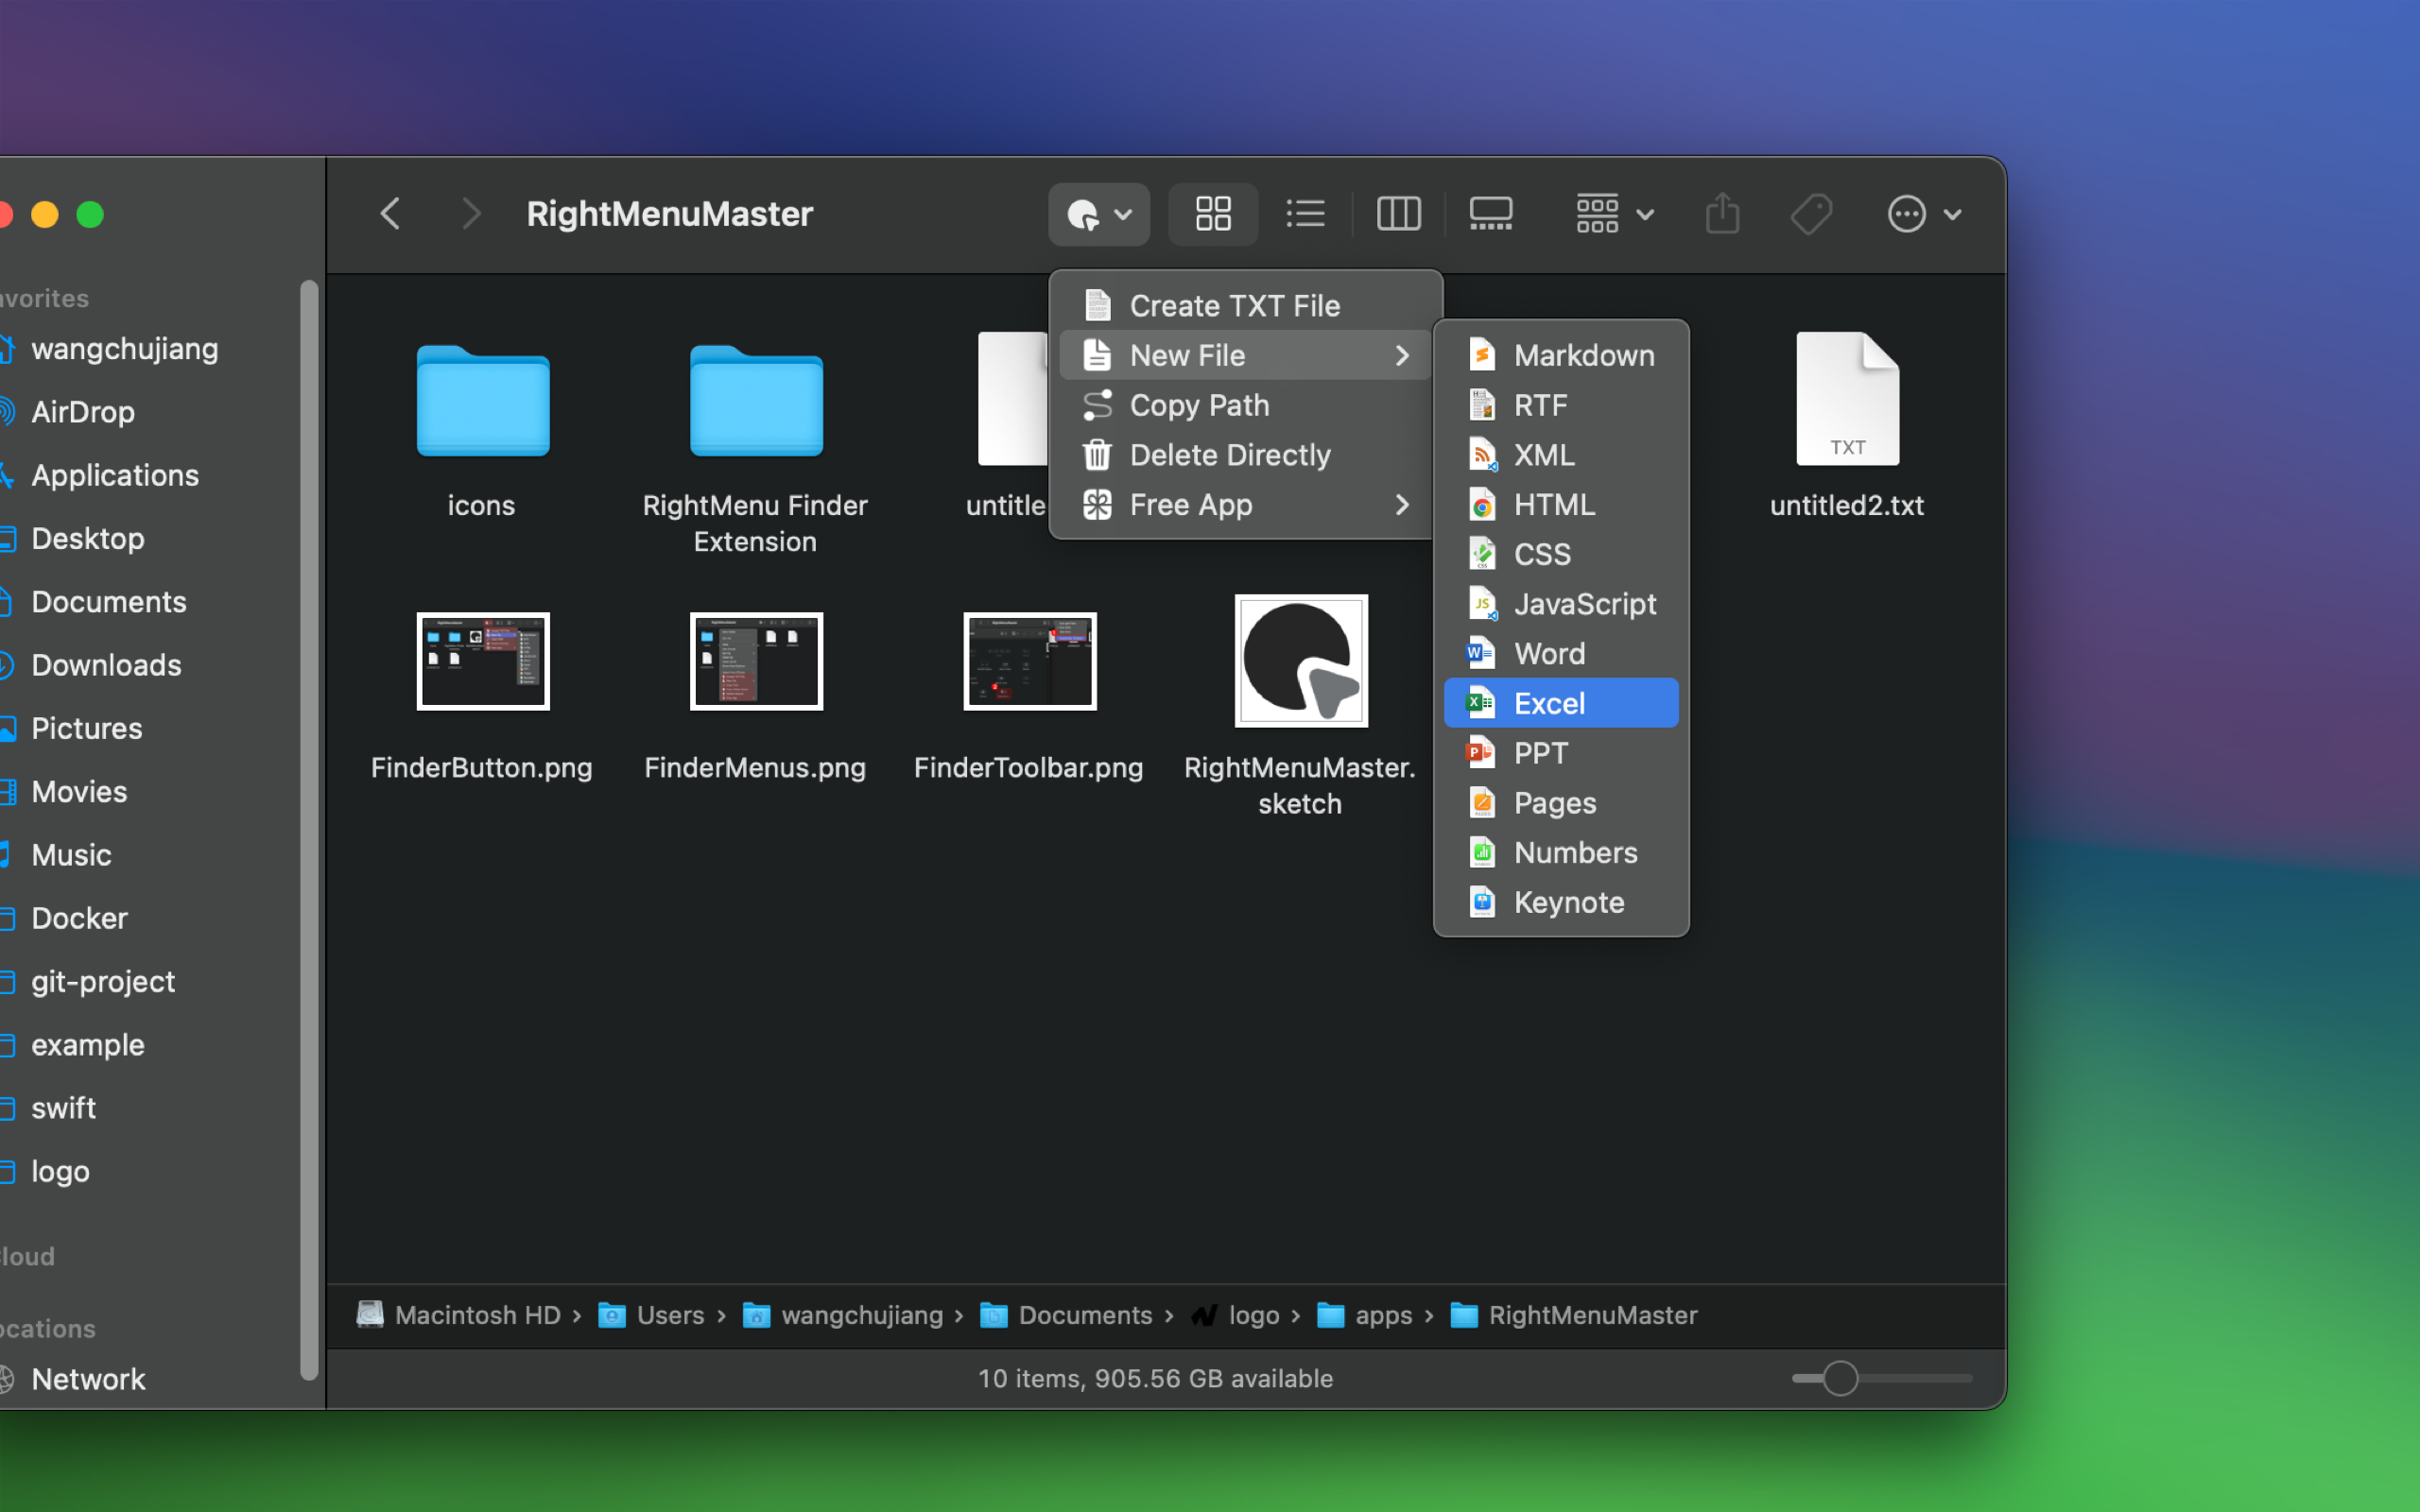Click the grid view icon in toolbar
This screenshot has height=1512, width=2420.
(1215, 213)
